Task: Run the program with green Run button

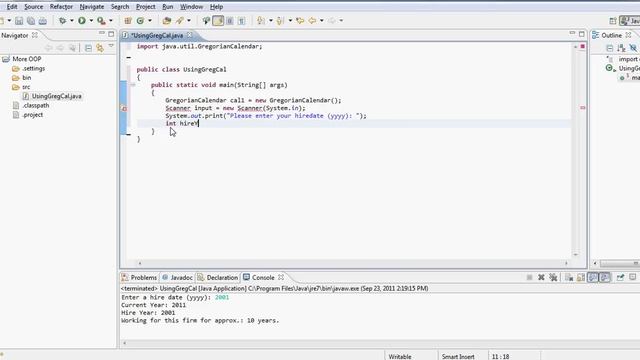Action: tap(82, 20)
